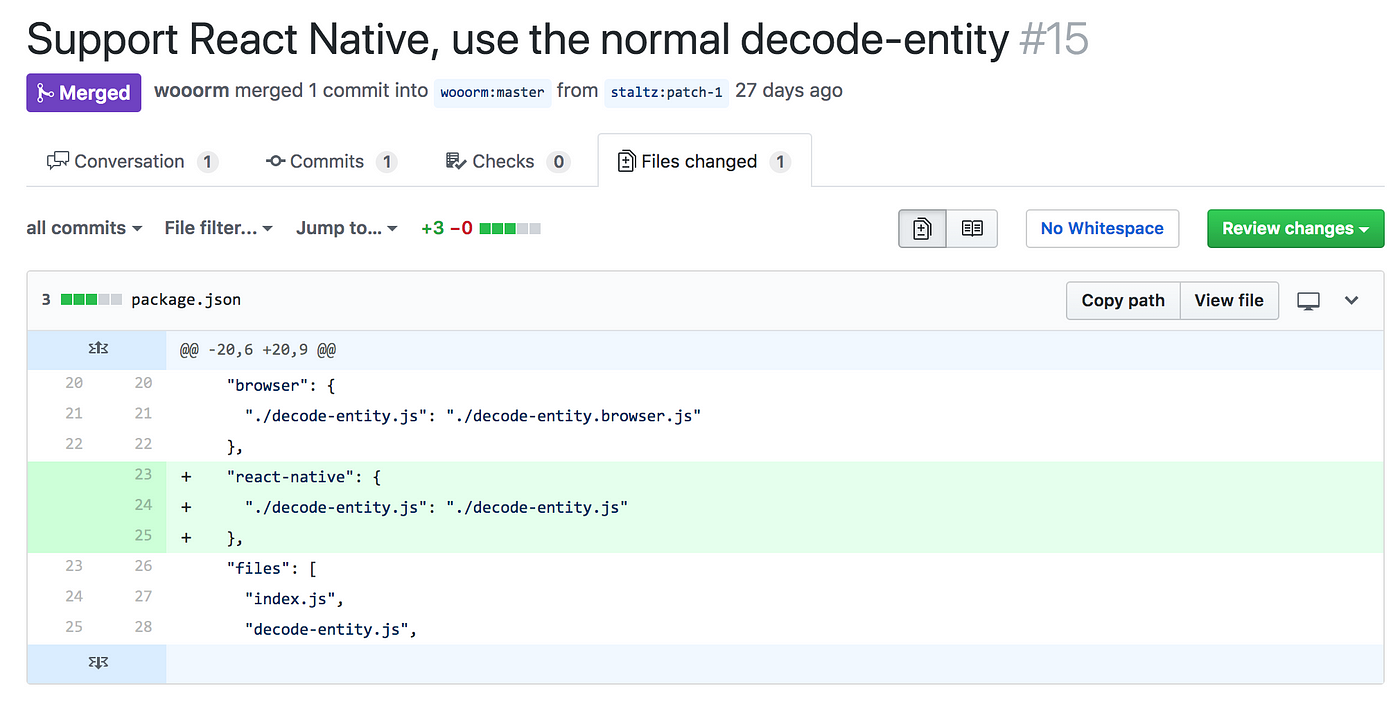Open the display rich diff monitor icon
The height and width of the screenshot is (704, 1400).
1308,300
